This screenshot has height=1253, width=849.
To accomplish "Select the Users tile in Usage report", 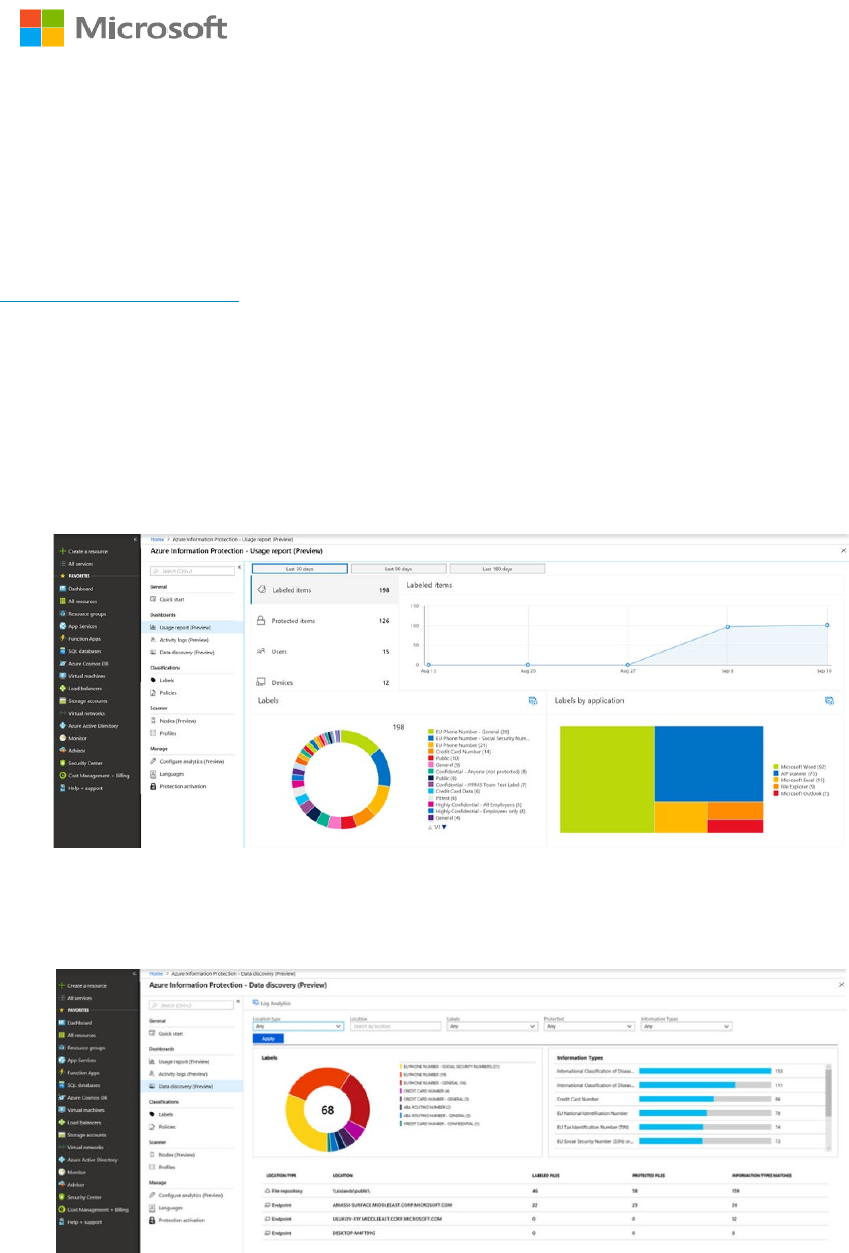I will 324,651.
